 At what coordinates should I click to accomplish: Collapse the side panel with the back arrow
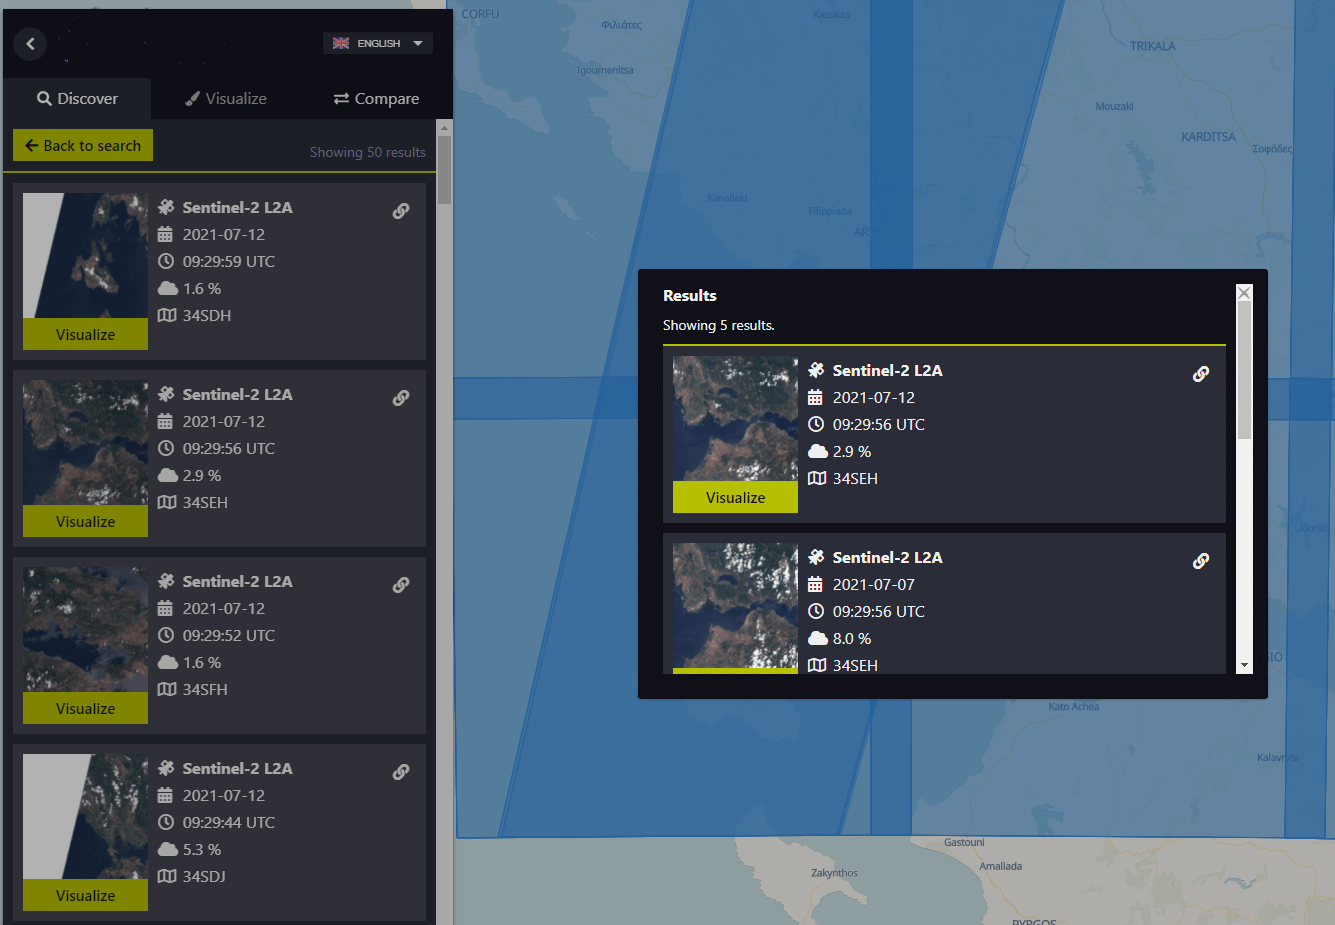pos(30,43)
